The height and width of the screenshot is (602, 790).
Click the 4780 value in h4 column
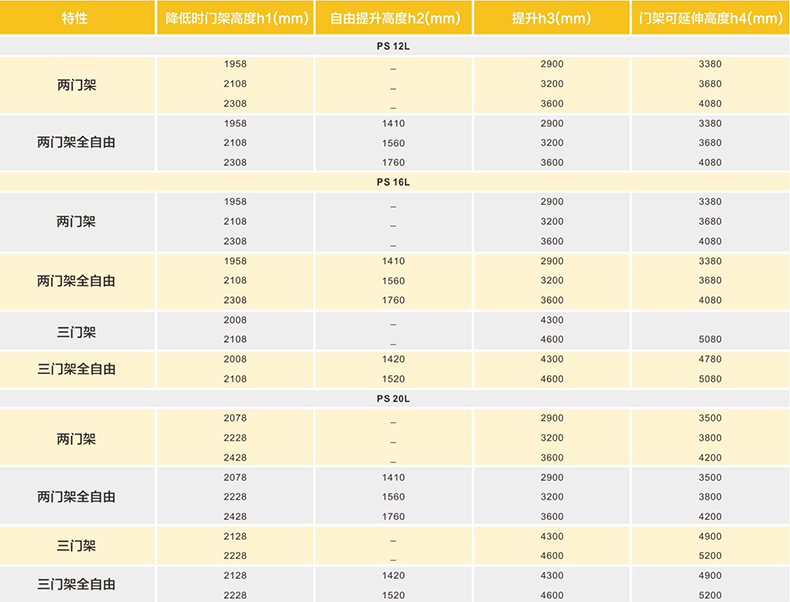coord(710,360)
